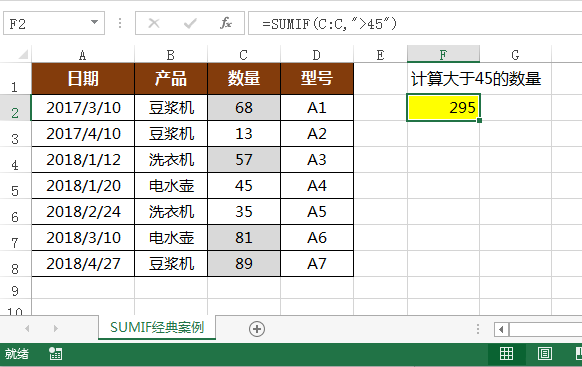Click model cell A1 in 型号 column
This screenshot has width=582, height=367.
(x=317, y=108)
